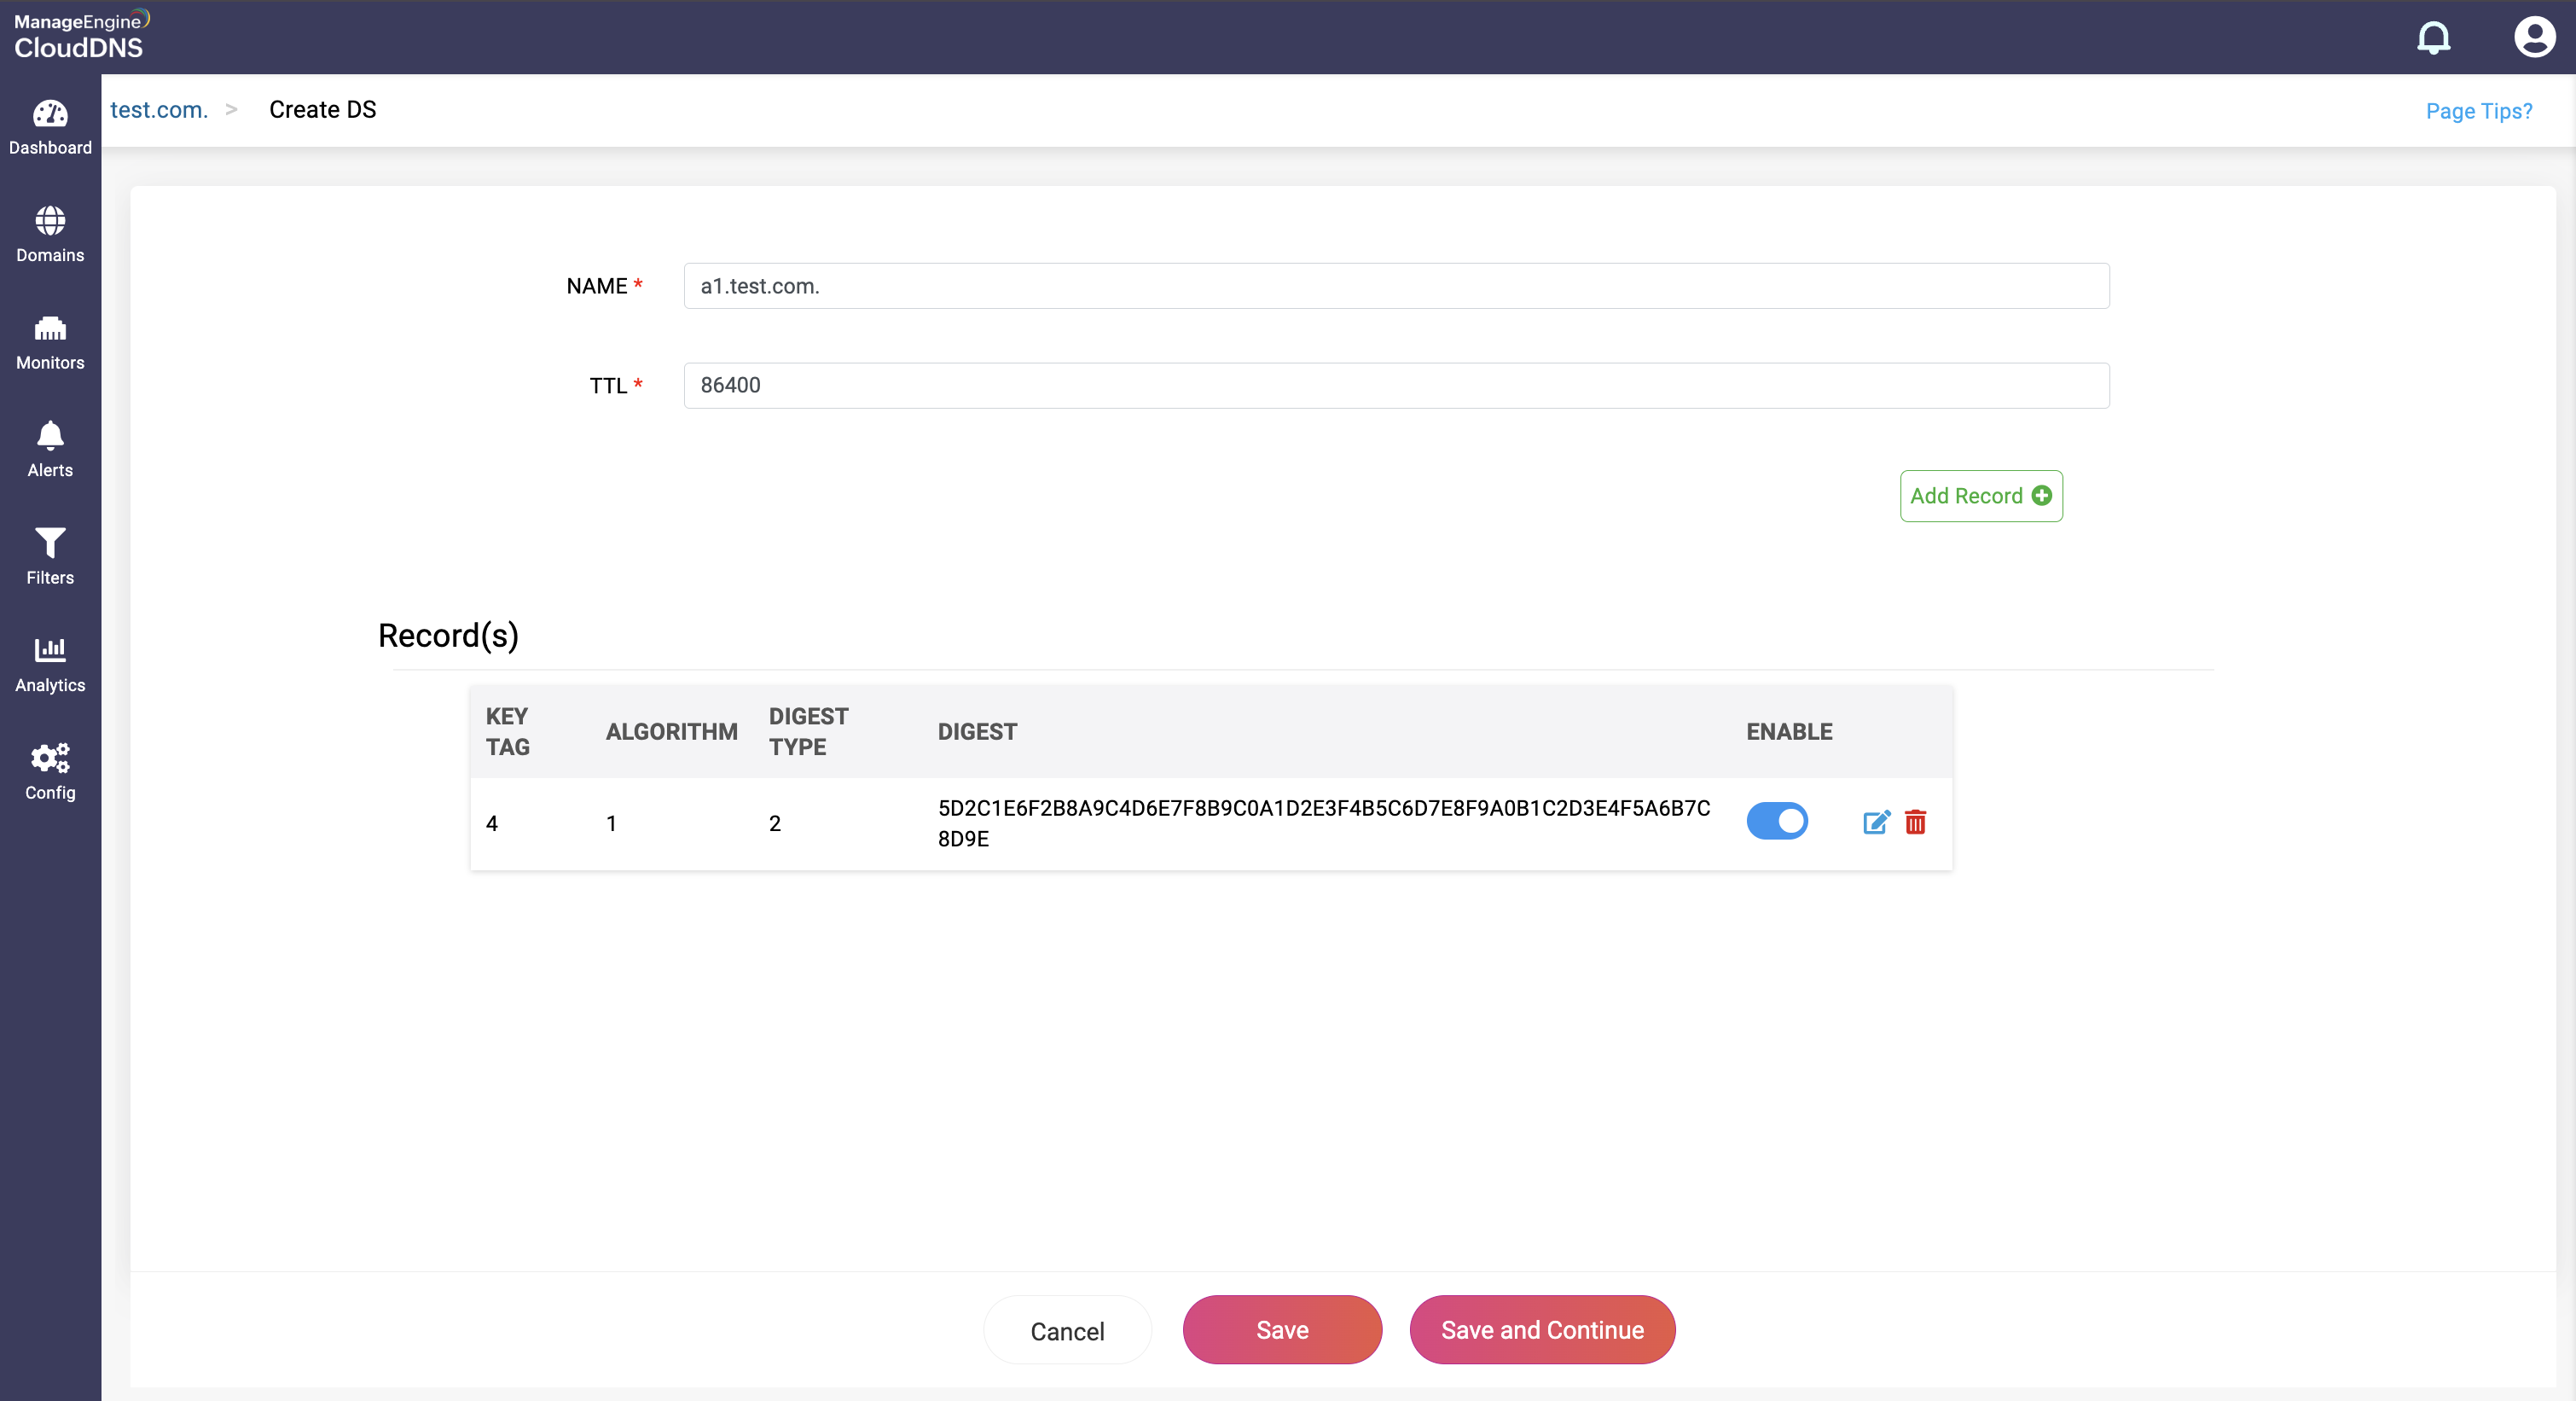Open the Alerts sidebar item
2576x1401 pixels.
[50, 449]
